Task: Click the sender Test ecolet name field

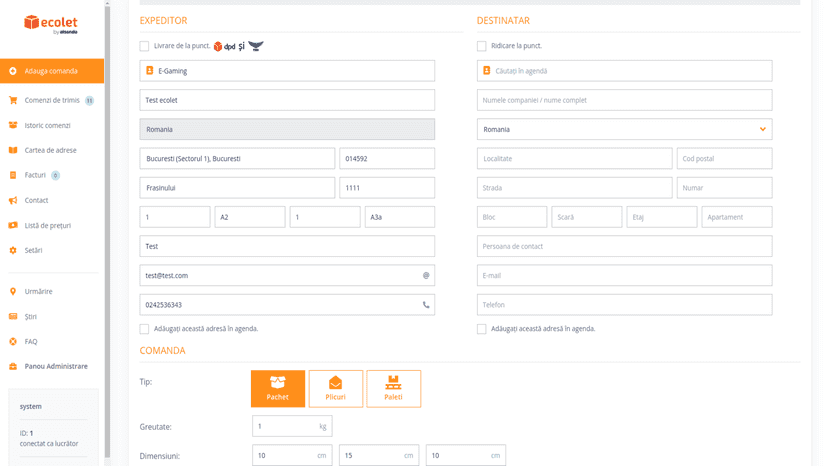Action: coord(287,100)
